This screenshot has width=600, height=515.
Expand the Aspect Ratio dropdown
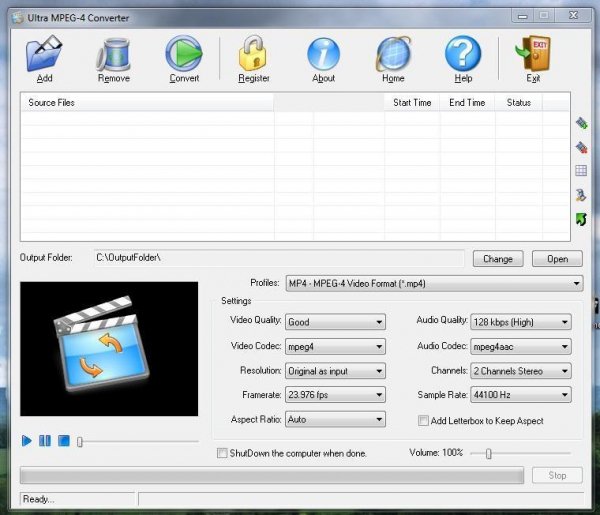pos(335,419)
